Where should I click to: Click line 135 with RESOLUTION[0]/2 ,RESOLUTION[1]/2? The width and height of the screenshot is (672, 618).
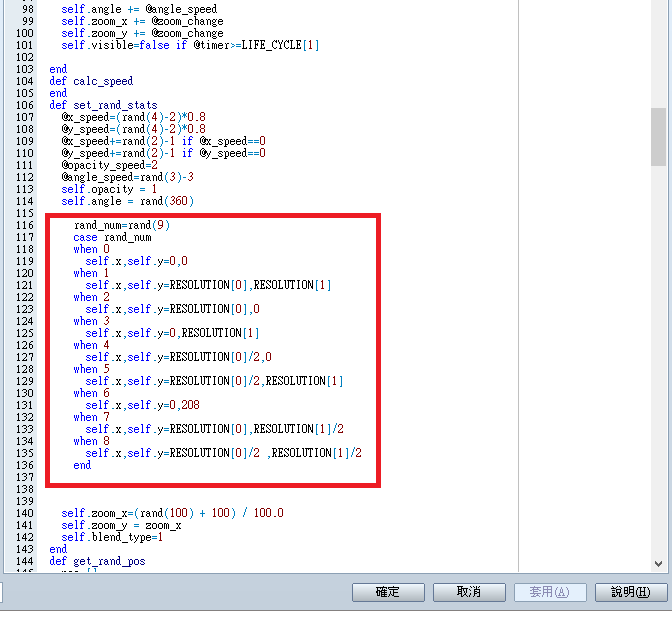(x=223, y=453)
